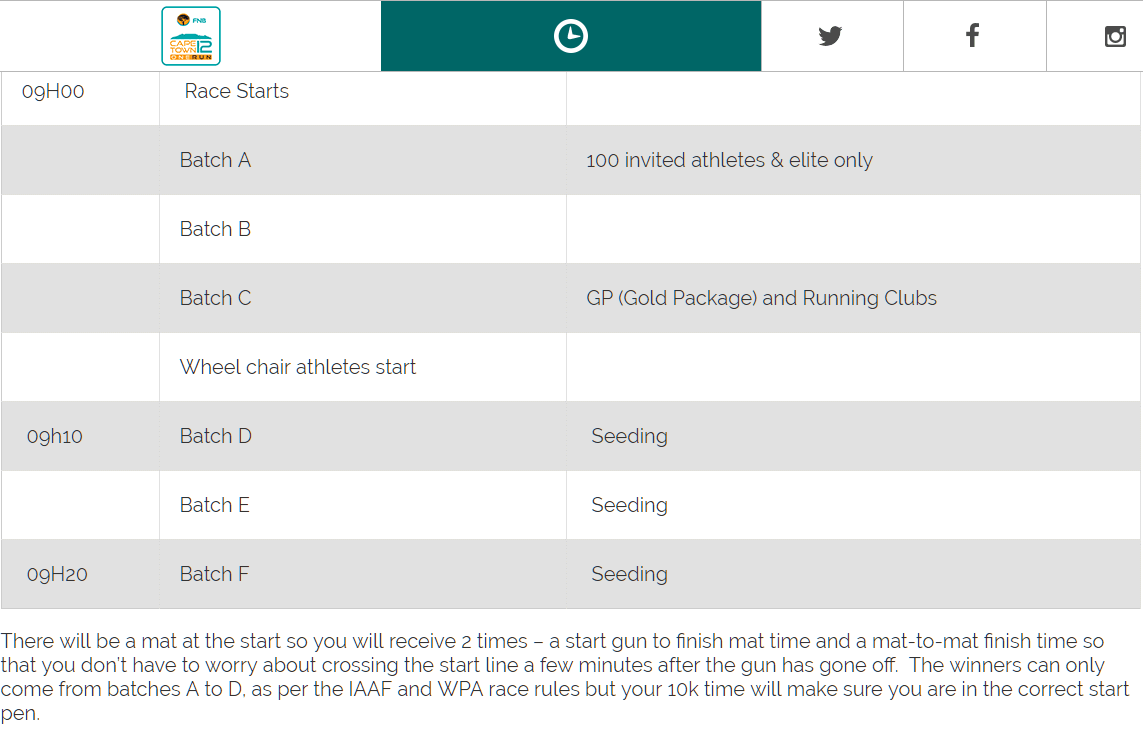
Task: Open the clock schedule tab
Action: (x=571, y=36)
